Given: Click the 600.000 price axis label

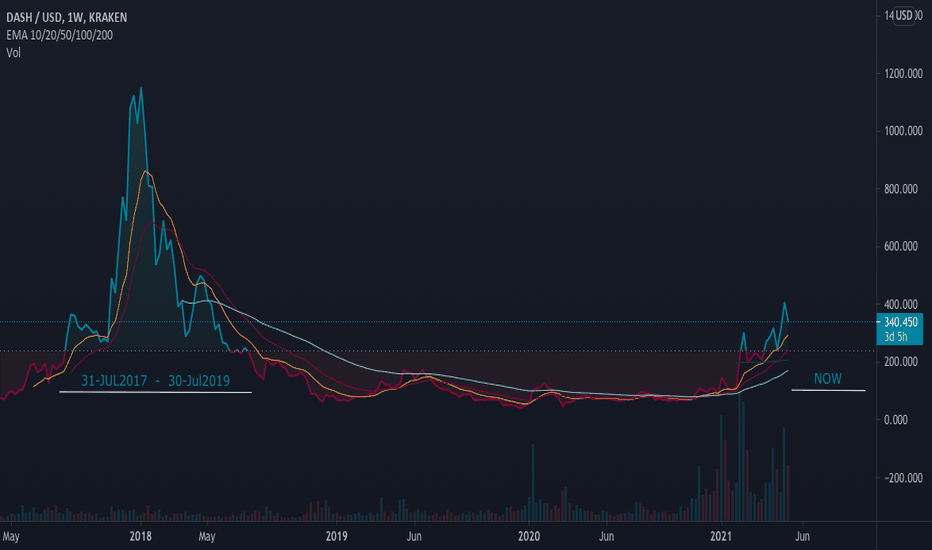Looking at the screenshot, I should tap(901, 246).
